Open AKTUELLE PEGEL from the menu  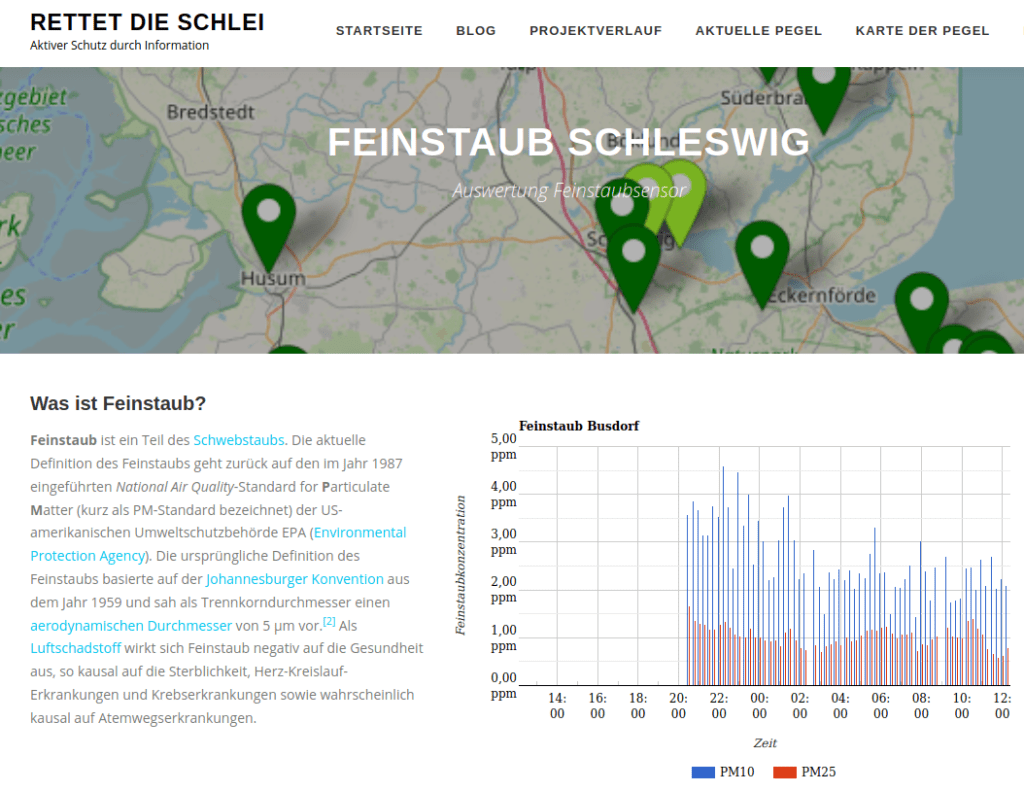[758, 31]
